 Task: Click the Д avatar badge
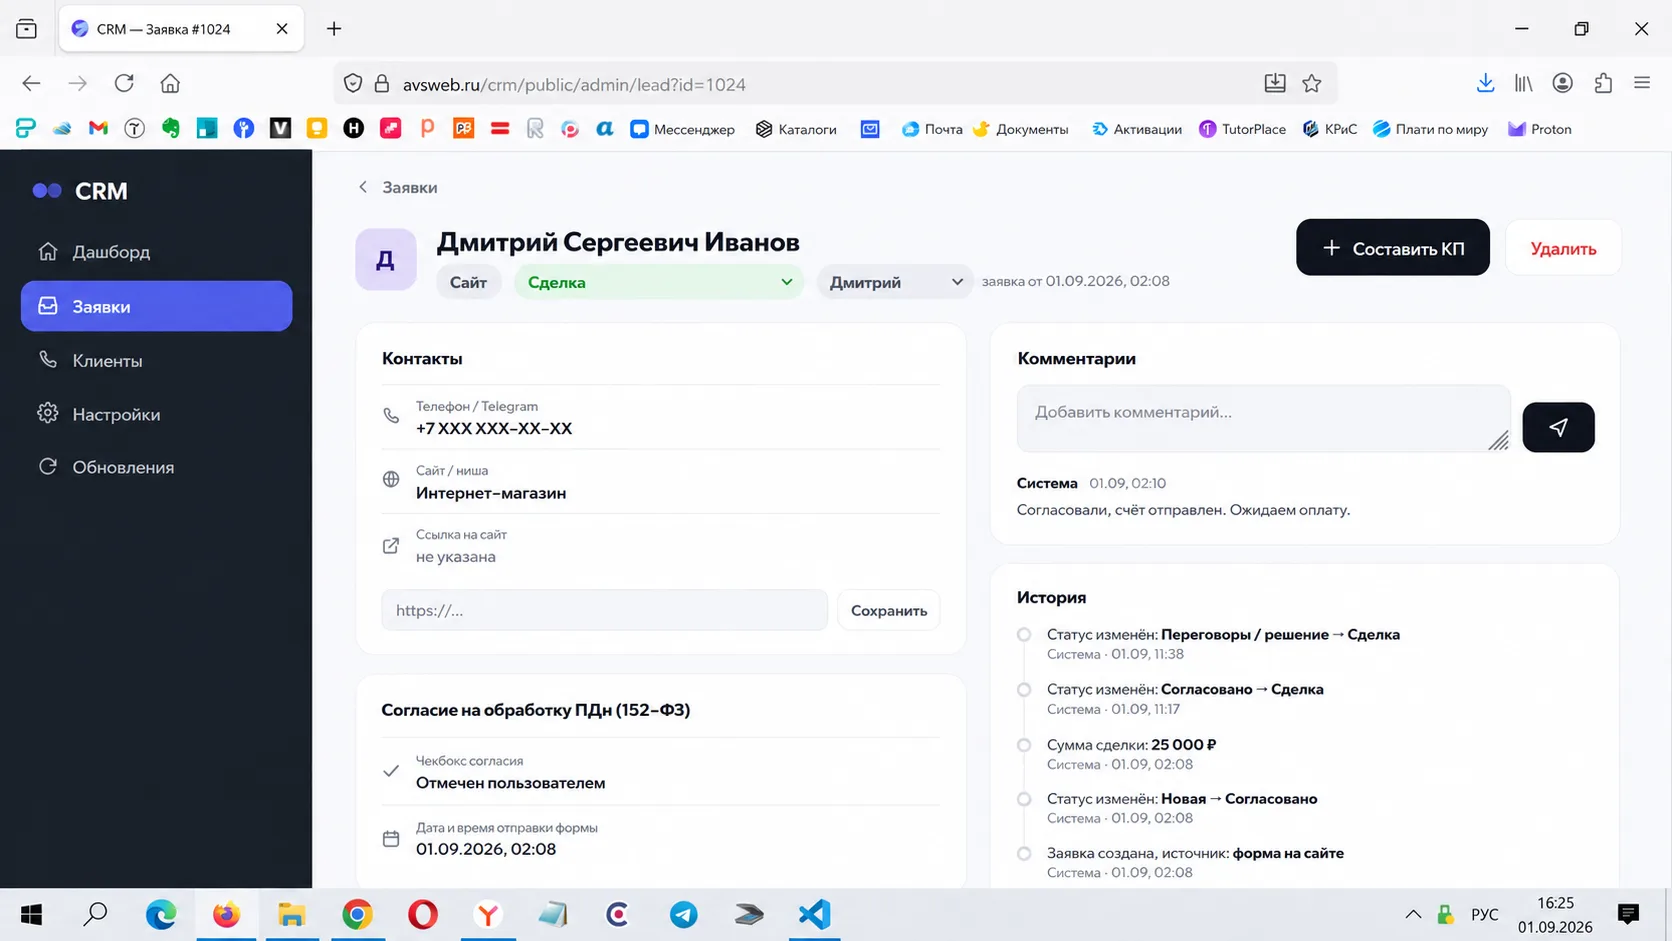(386, 260)
